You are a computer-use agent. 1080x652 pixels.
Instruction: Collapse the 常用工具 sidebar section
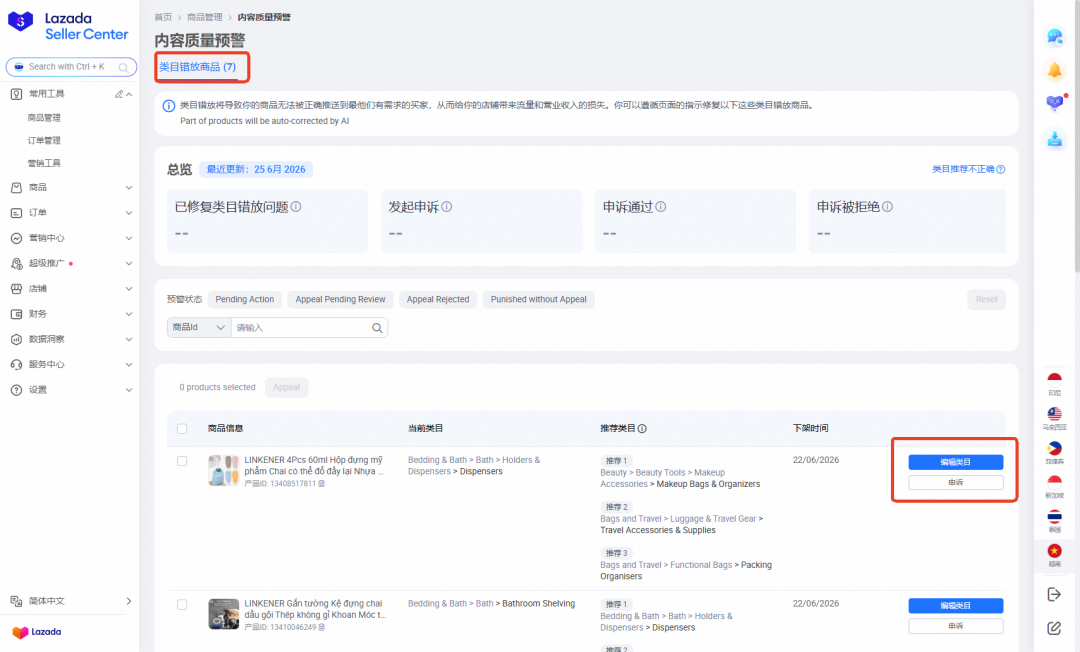(x=129, y=94)
